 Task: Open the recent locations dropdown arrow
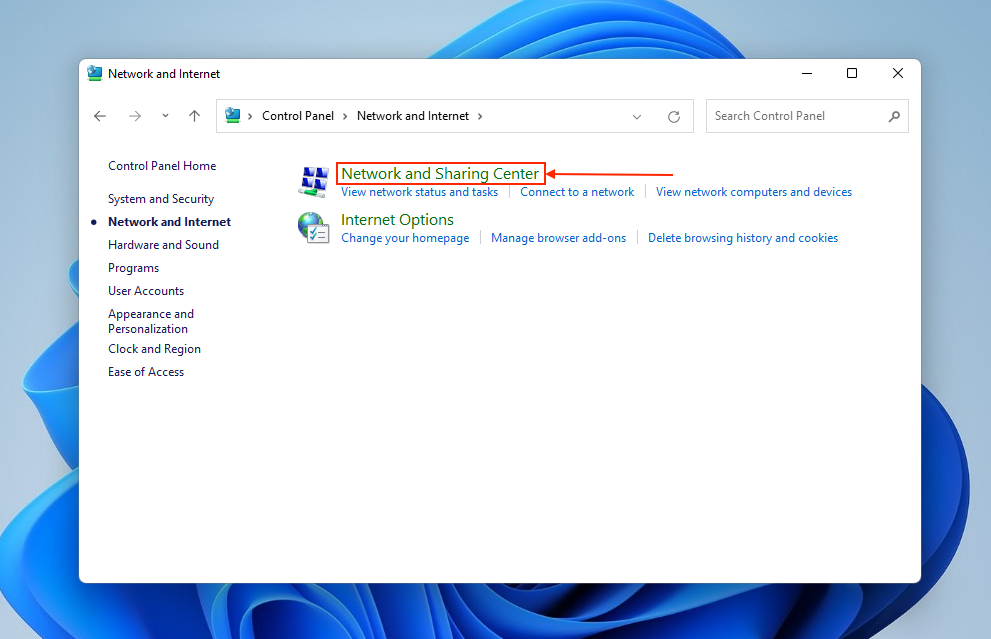click(164, 116)
